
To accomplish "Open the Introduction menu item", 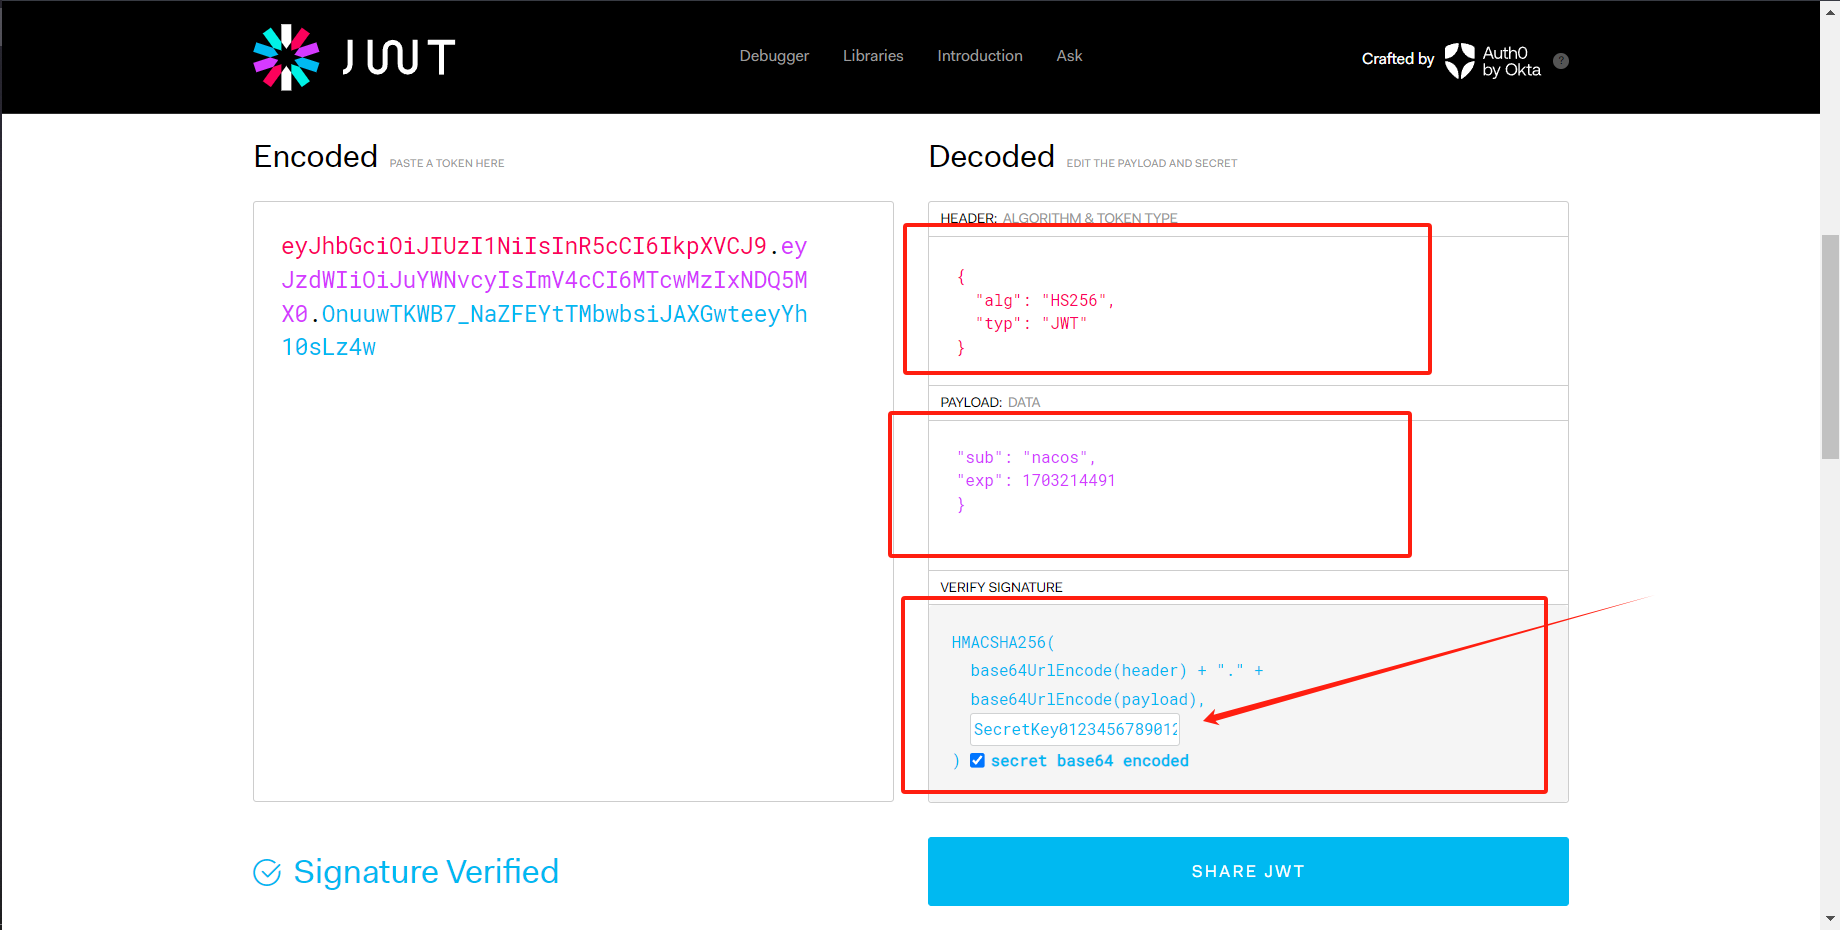I will pos(979,56).
